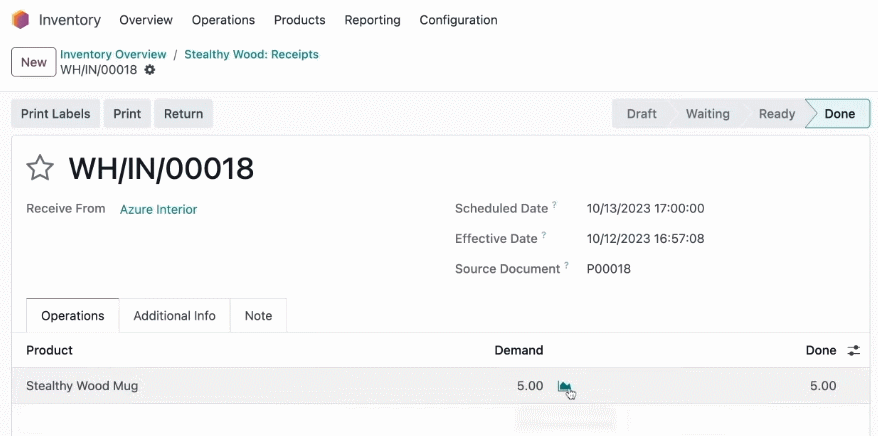This screenshot has height=436, width=878.
Task: Open the gear settings icon beside WH/IN/00018
Action: tap(150, 70)
